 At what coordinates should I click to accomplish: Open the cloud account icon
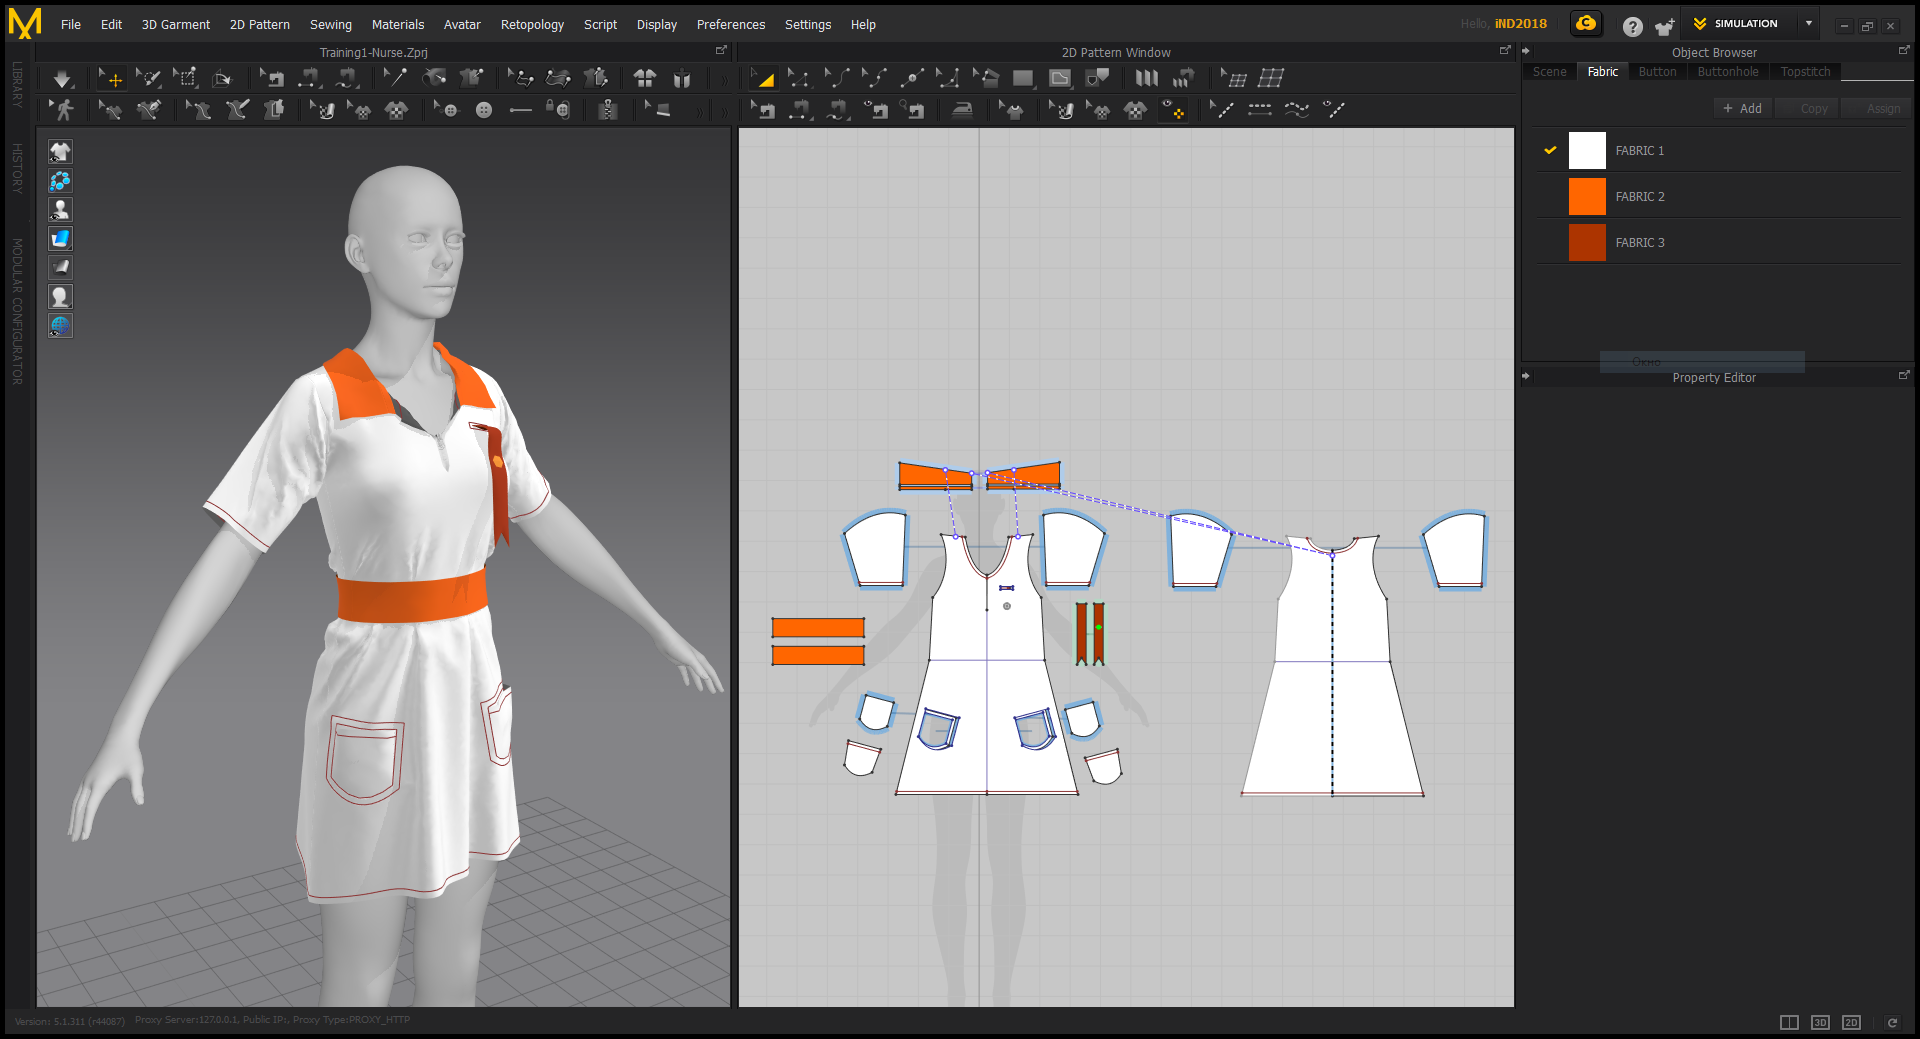pos(1586,24)
